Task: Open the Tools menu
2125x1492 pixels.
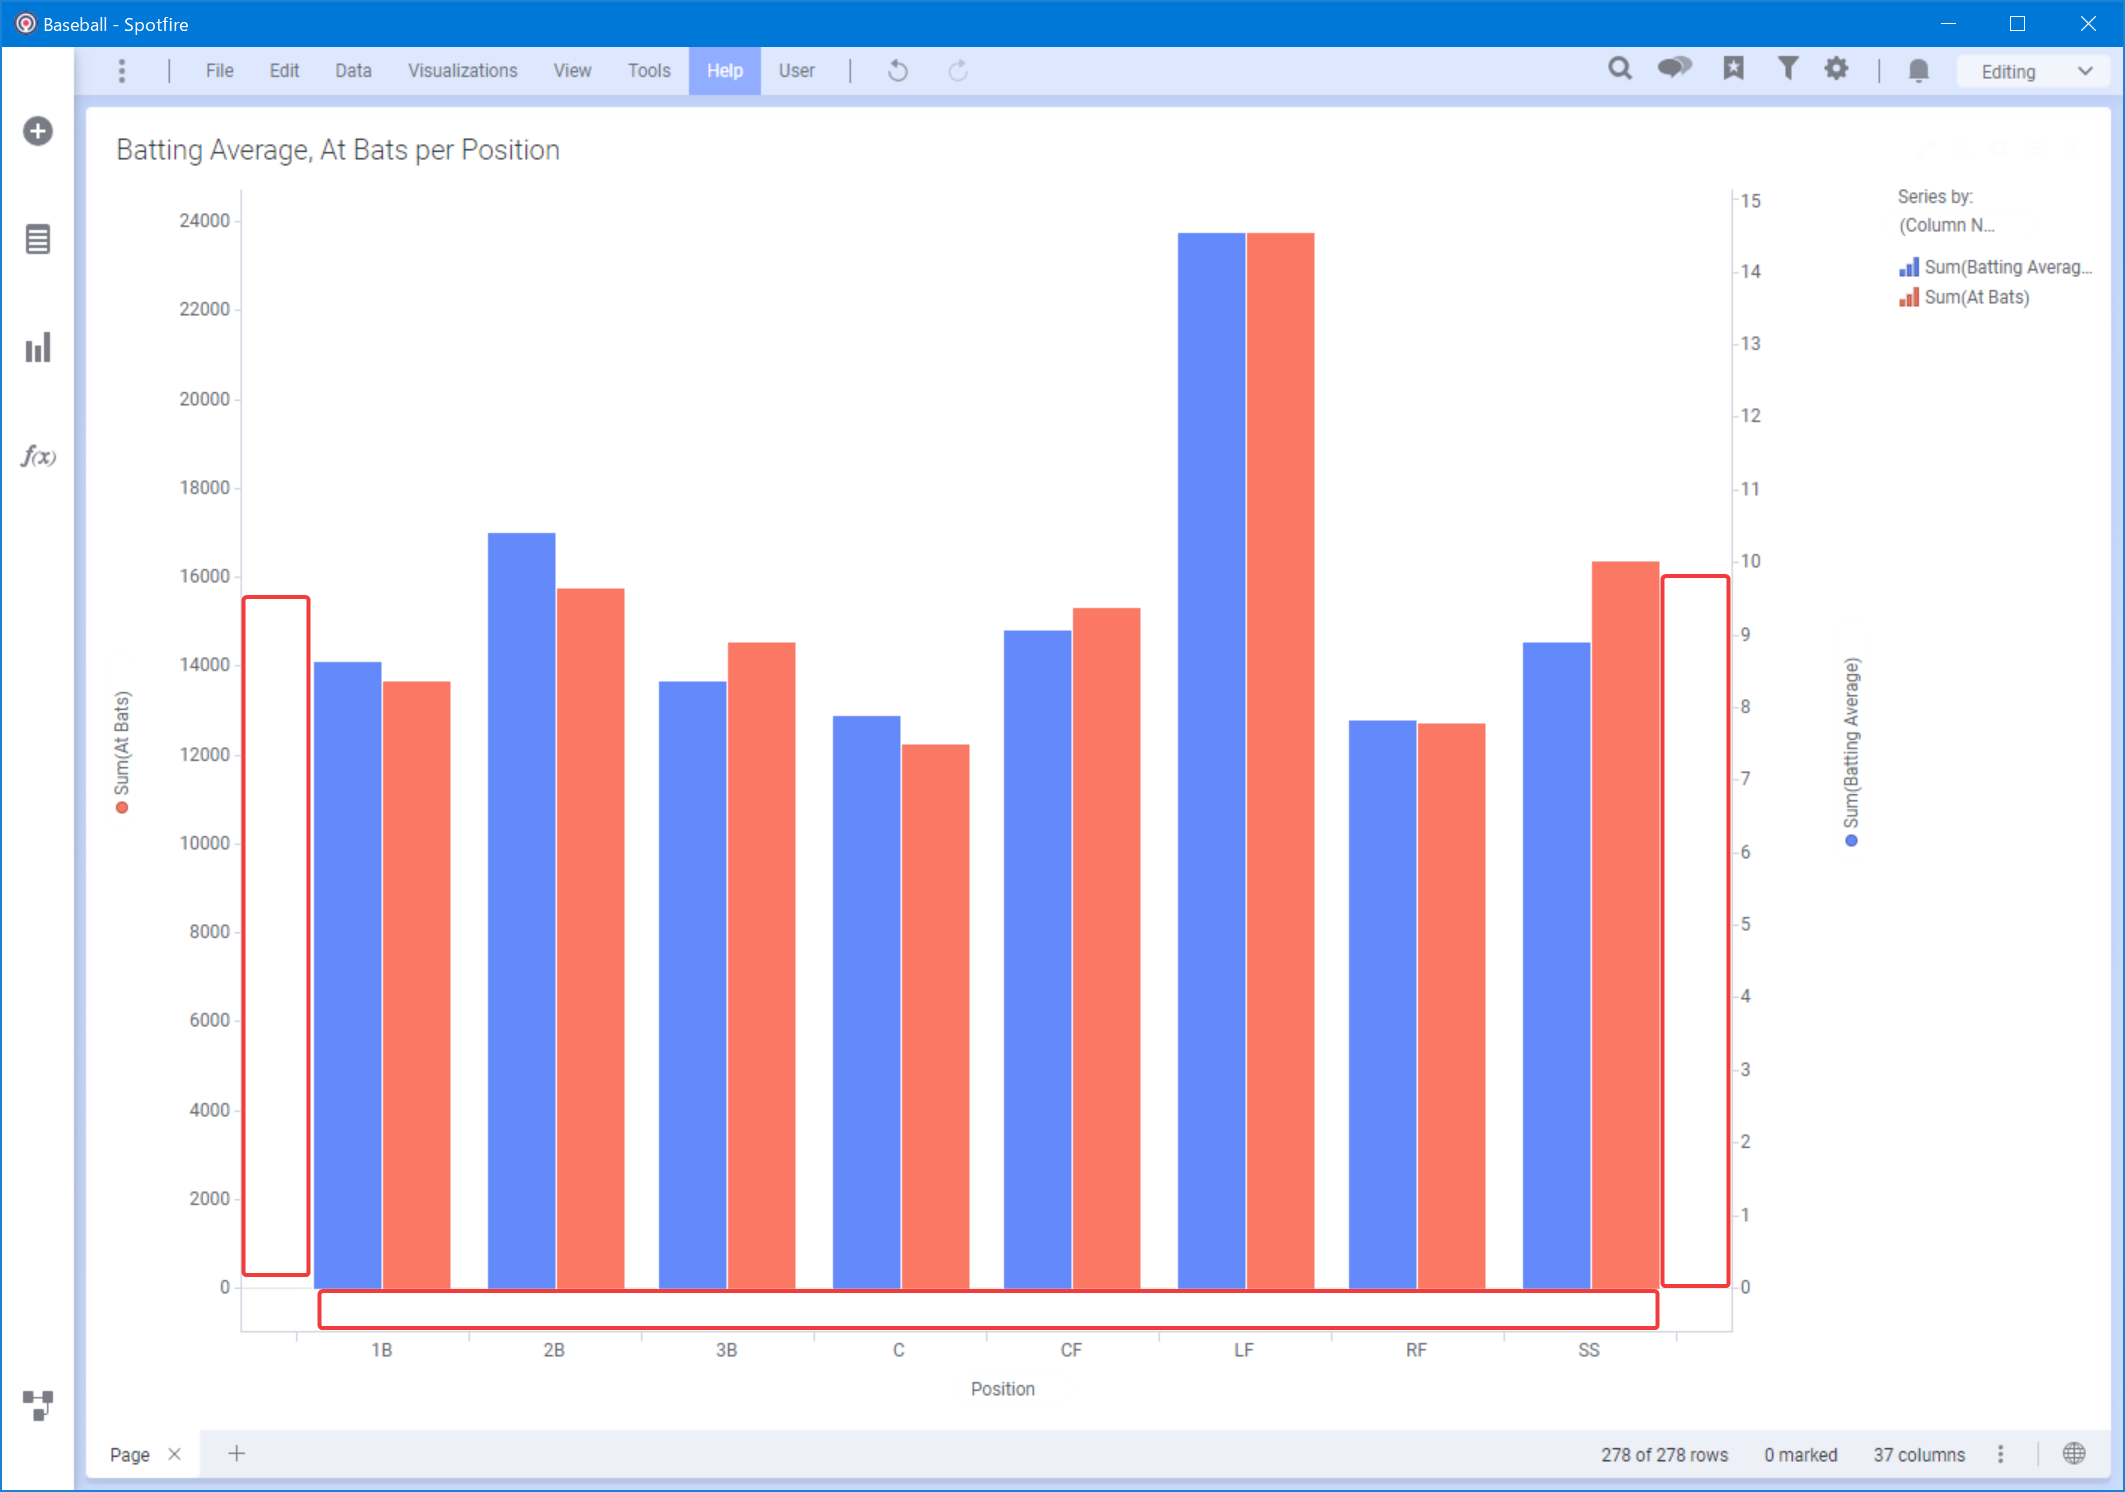Action: 648,71
